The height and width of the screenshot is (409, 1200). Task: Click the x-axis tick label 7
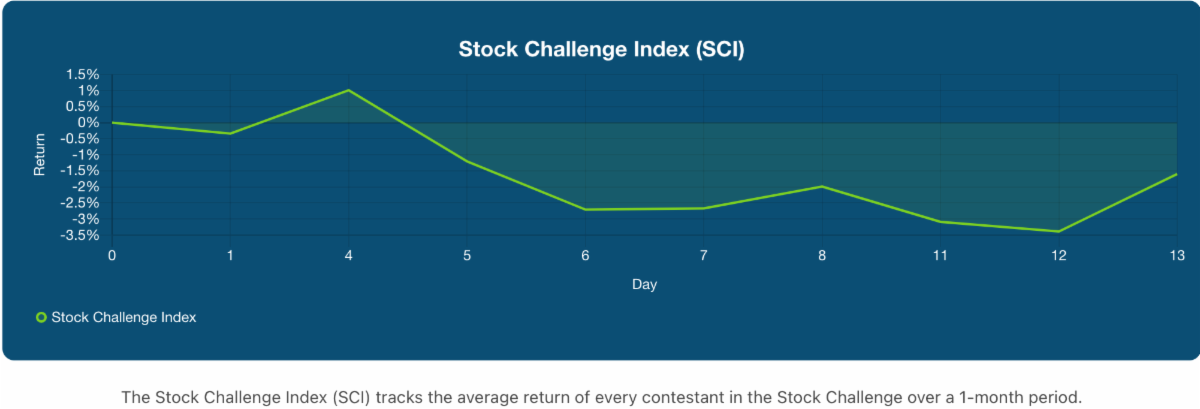pyautogui.click(x=704, y=255)
